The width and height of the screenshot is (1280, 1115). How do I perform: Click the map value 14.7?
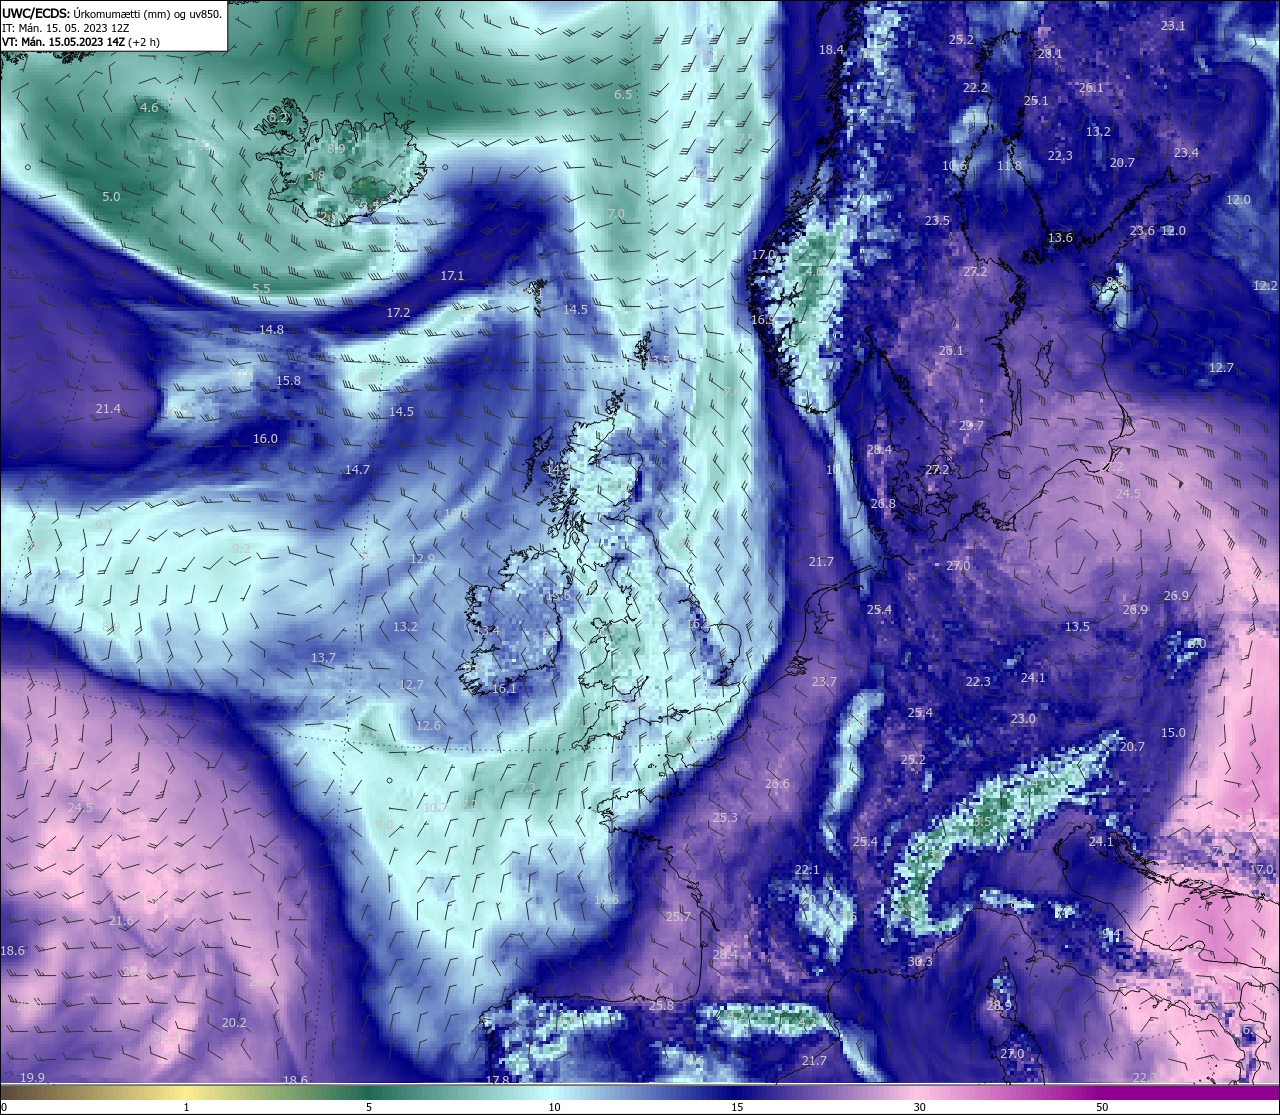point(357,470)
